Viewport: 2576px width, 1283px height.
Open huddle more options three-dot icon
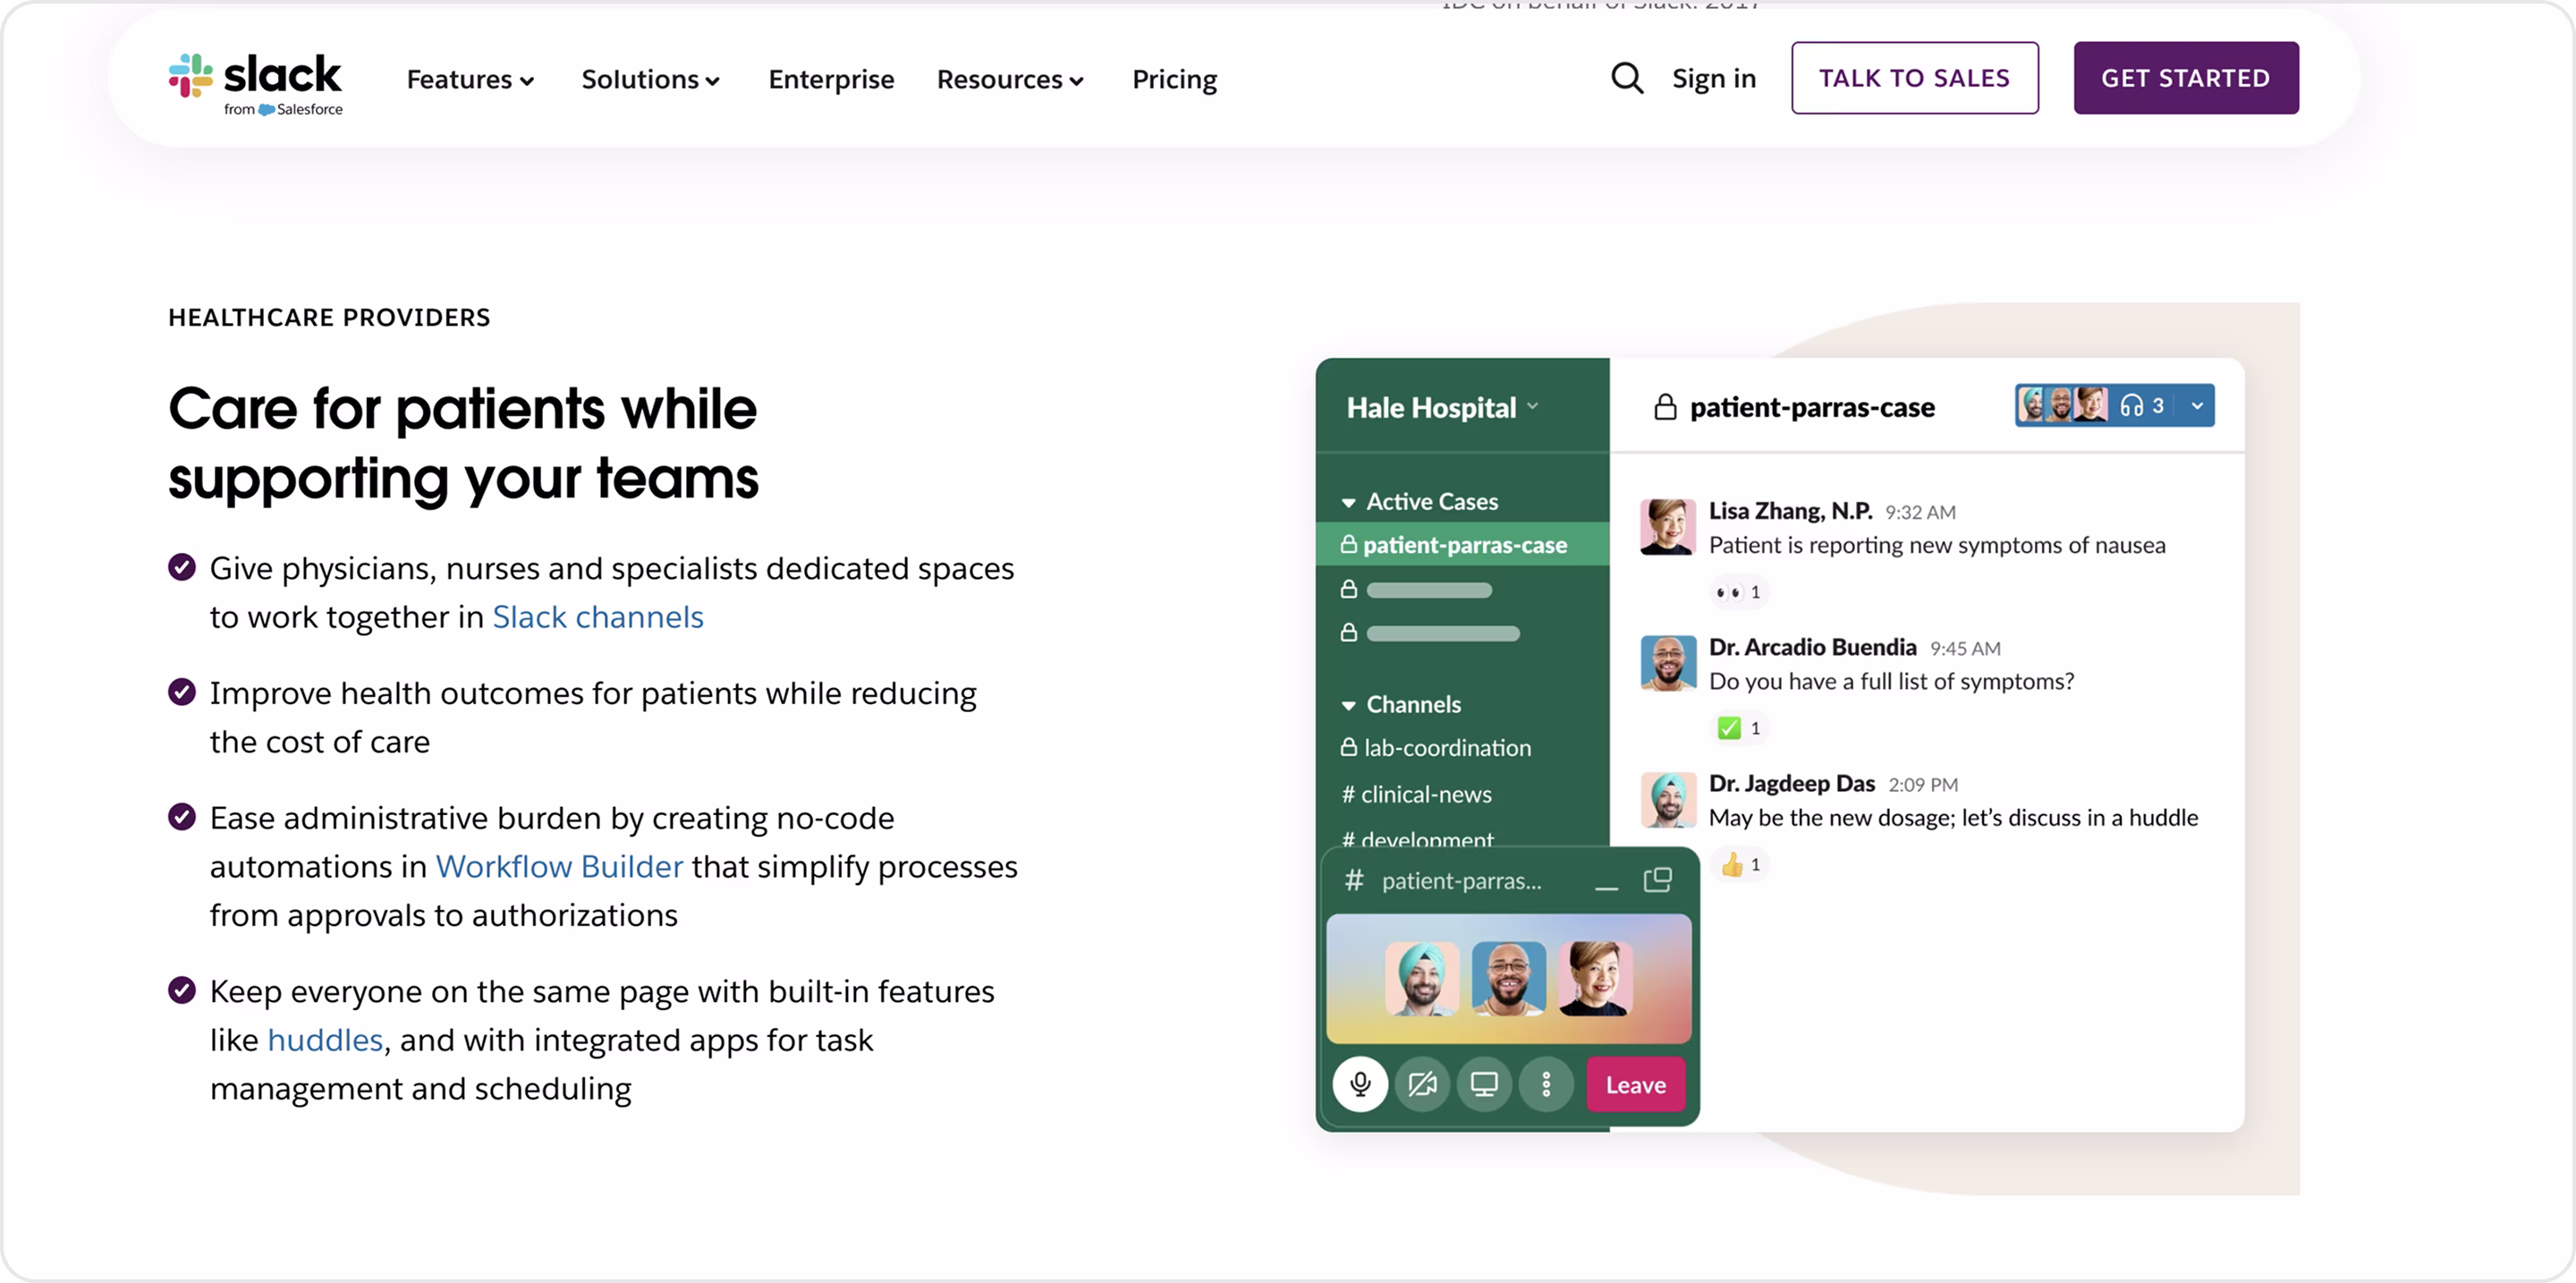click(x=1546, y=1084)
